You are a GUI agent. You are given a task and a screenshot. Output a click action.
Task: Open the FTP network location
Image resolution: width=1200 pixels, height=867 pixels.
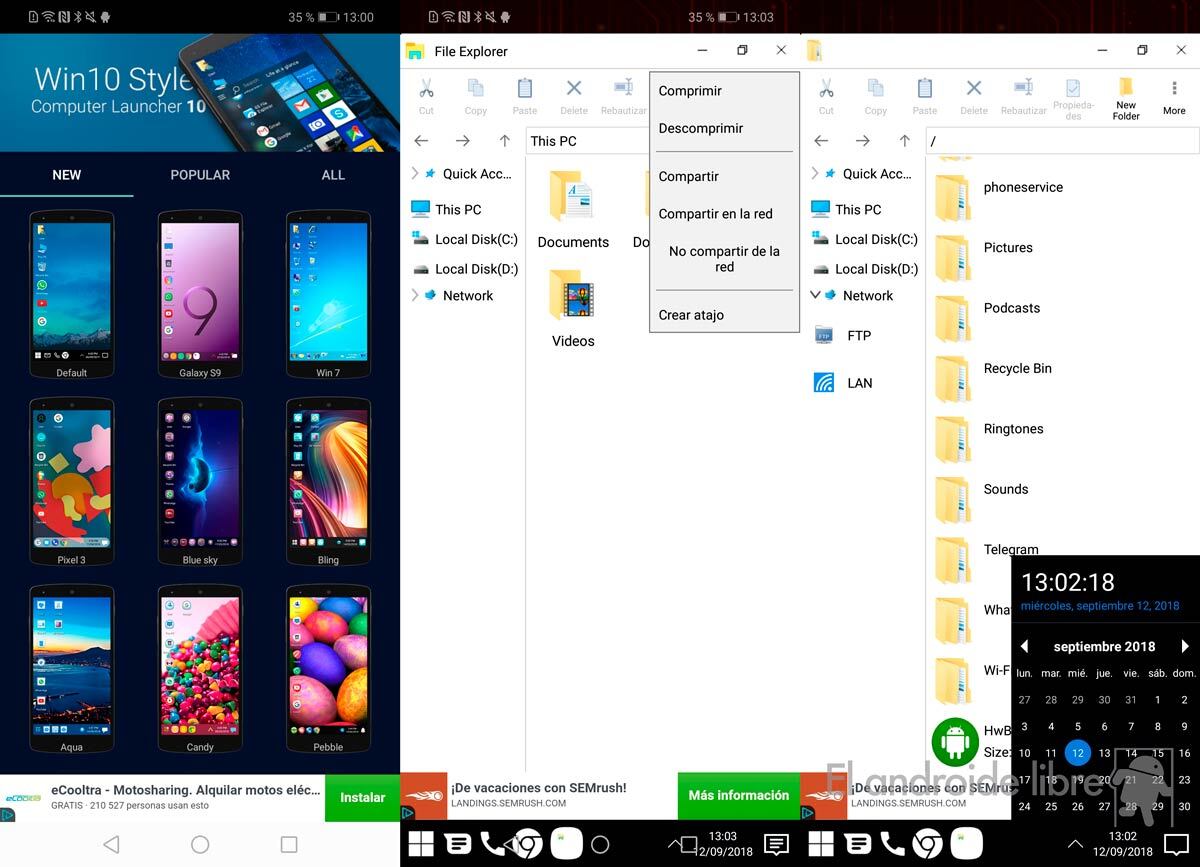842,335
